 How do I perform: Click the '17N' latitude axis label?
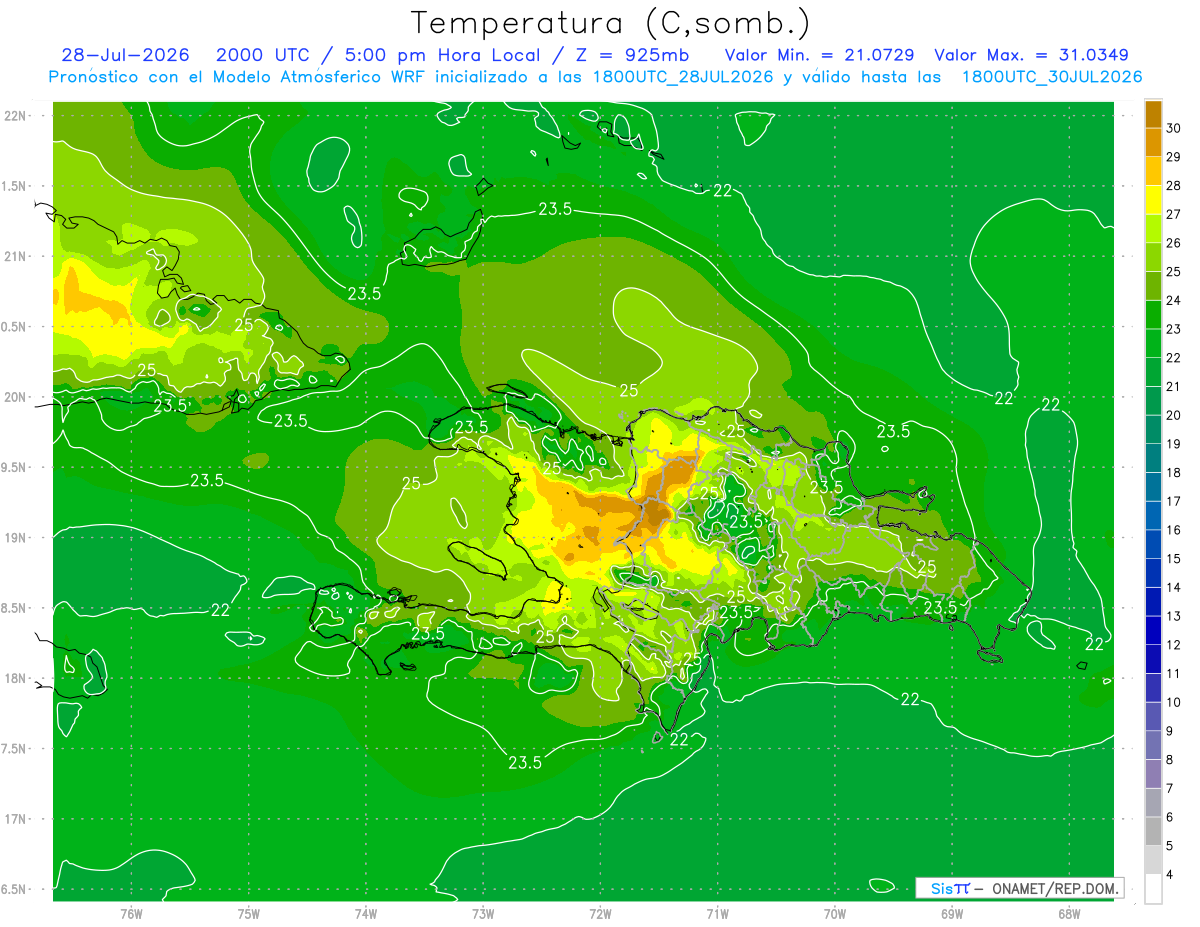pyautogui.click(x=14, y=819)
